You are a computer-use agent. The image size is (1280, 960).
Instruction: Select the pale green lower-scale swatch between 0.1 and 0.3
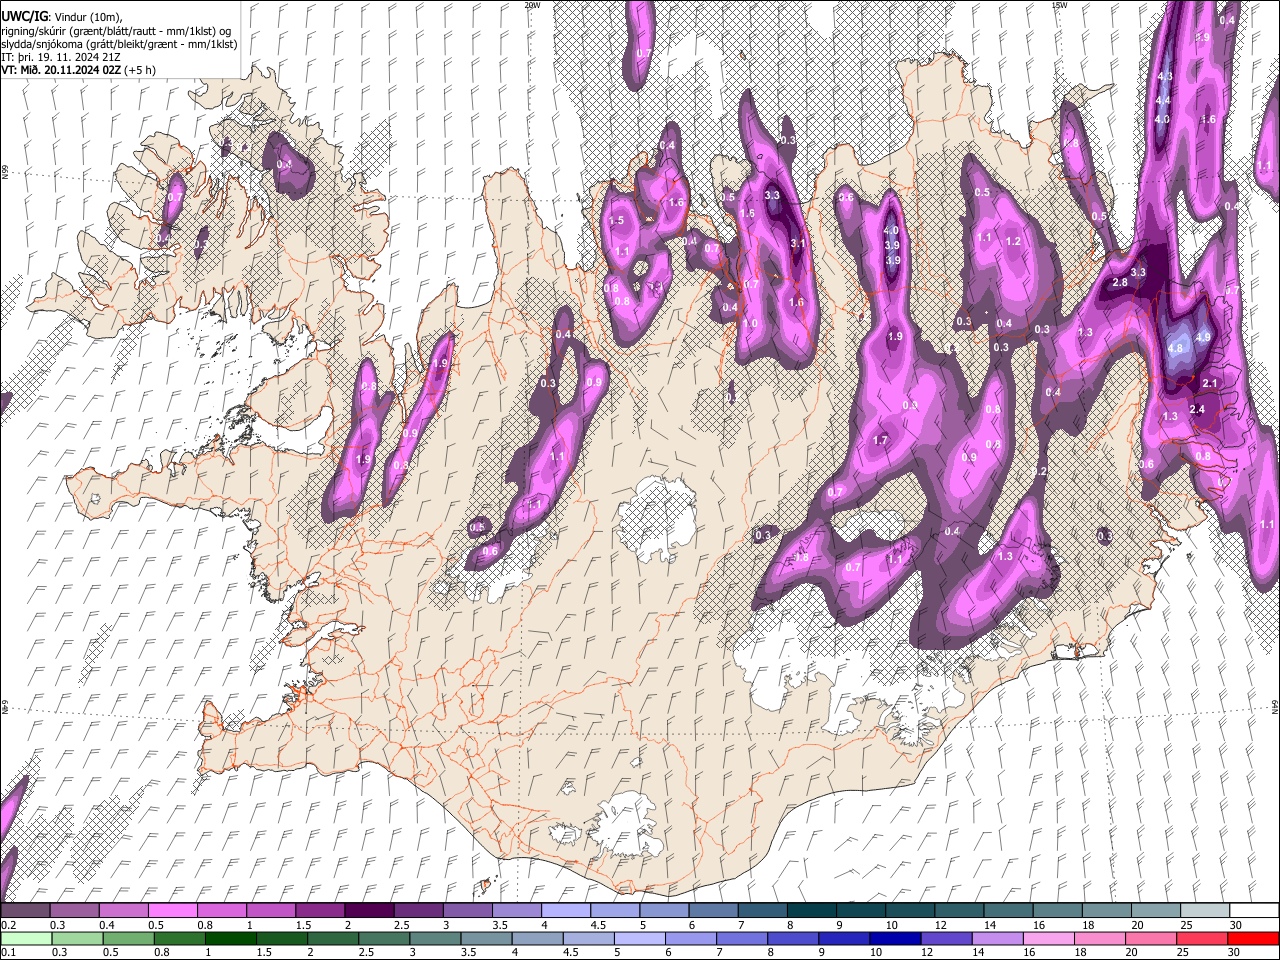tap(25, 939)
